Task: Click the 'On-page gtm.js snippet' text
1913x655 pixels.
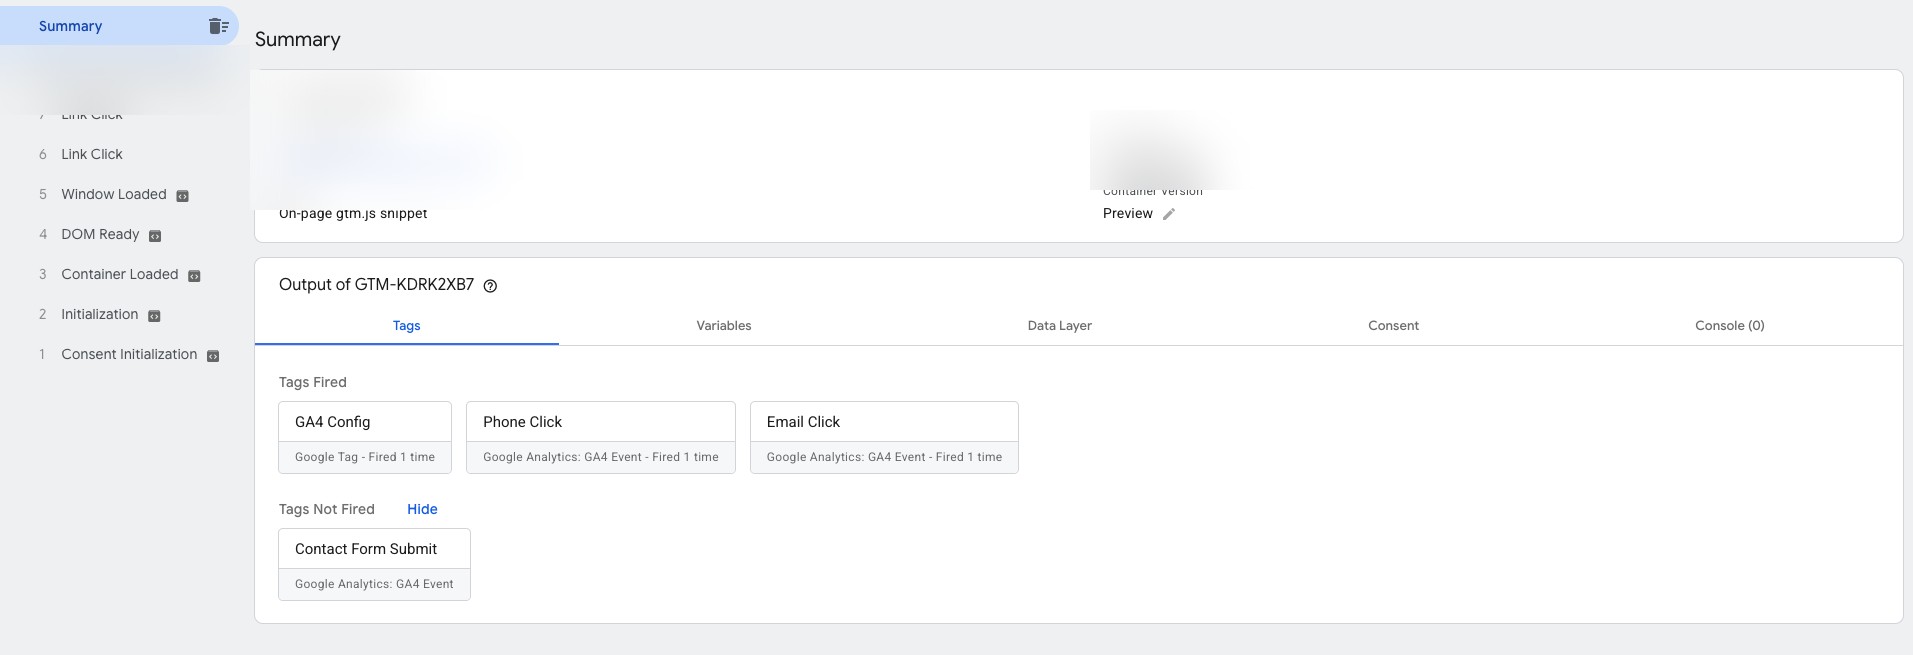Action: [x=353, y=214]
